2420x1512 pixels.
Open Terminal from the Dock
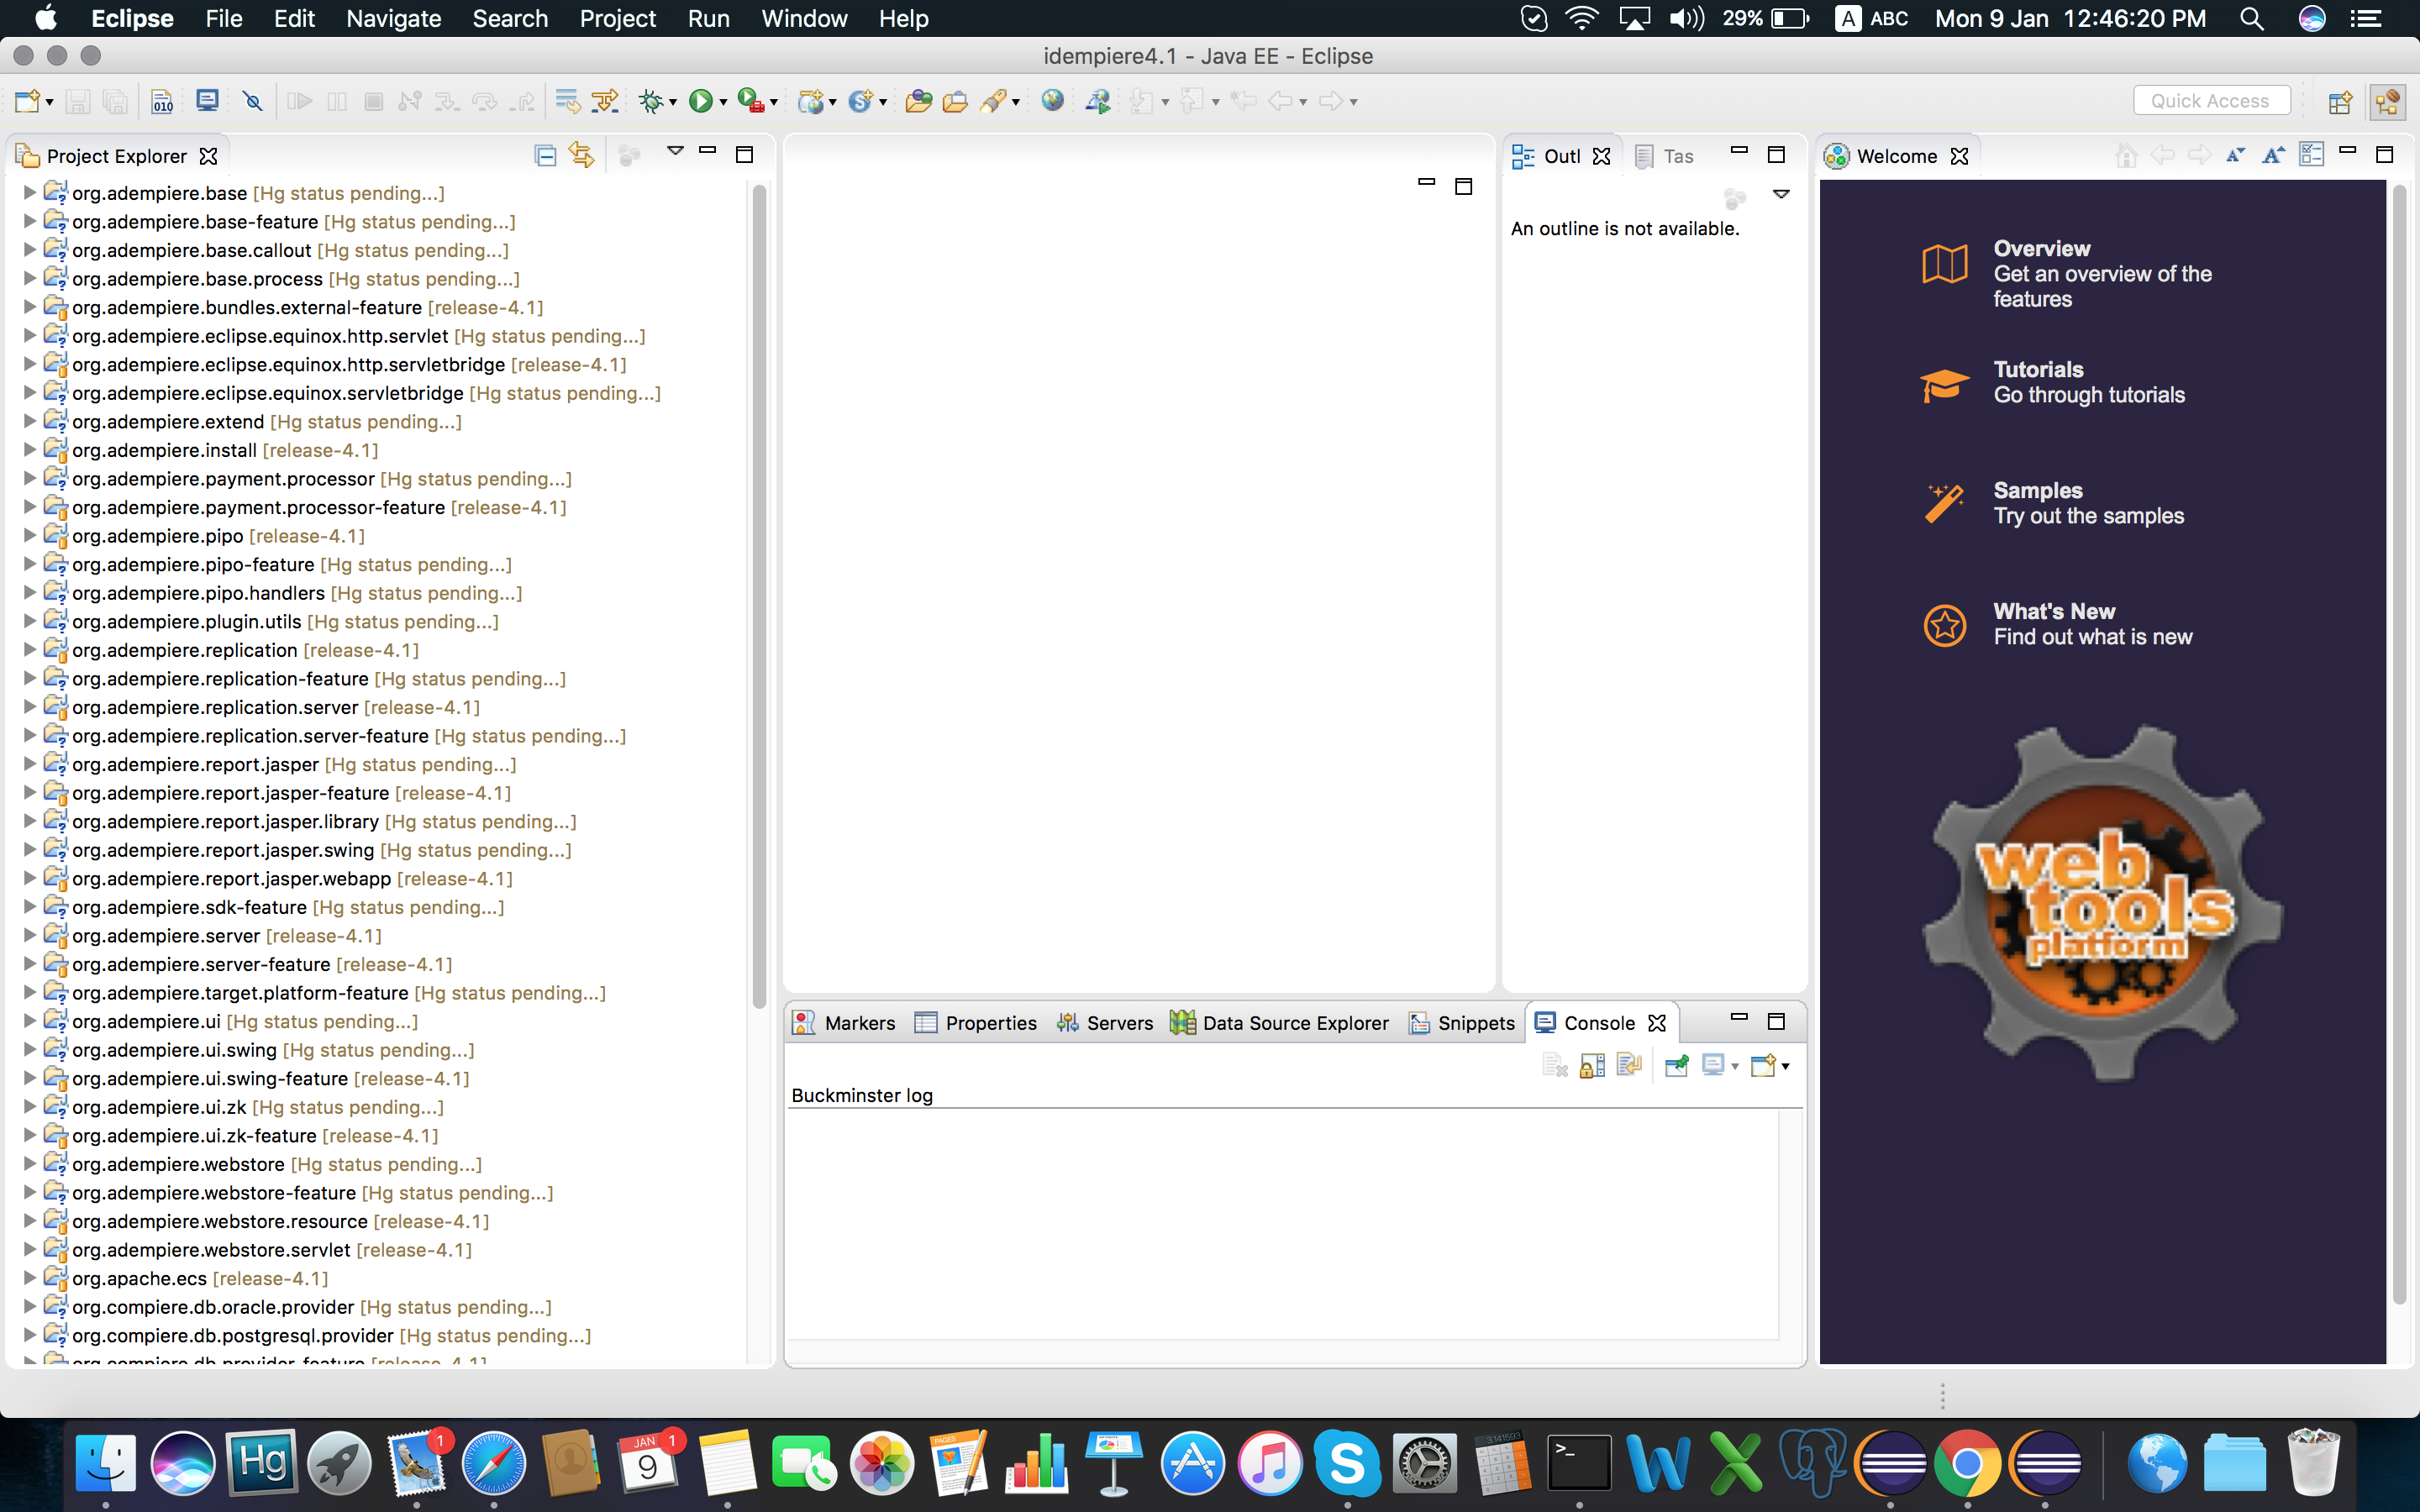point(1579,1463)
